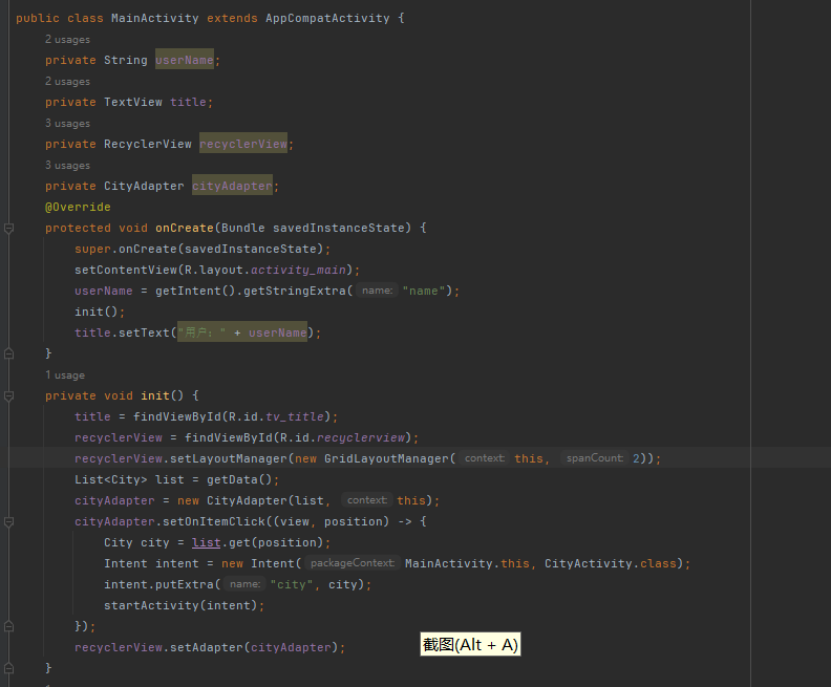Click the "1 usage" hint above init()
This screenshot has height=687, width=831.
tap(64, 375)
